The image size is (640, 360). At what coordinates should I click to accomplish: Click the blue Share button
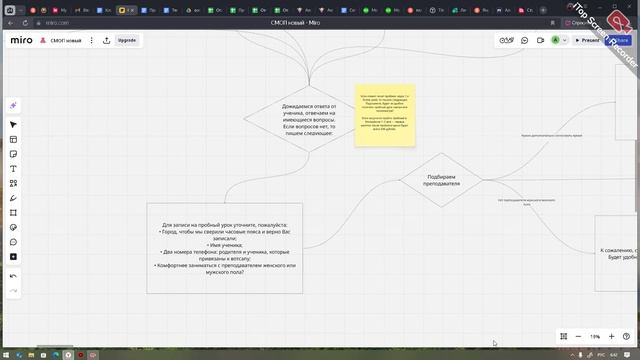pyautogui.click(x=619, y=40)
